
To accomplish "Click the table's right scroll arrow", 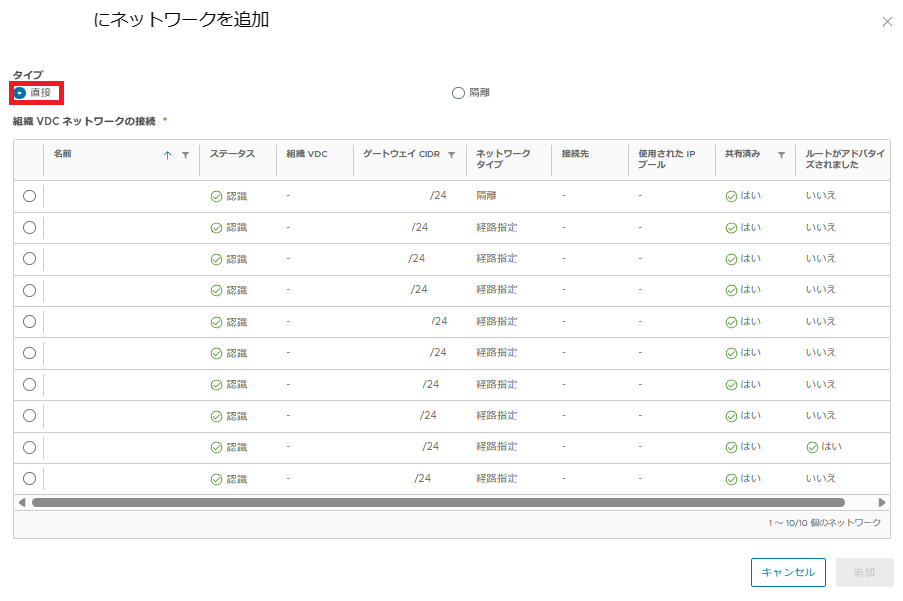I will (882, 502).
